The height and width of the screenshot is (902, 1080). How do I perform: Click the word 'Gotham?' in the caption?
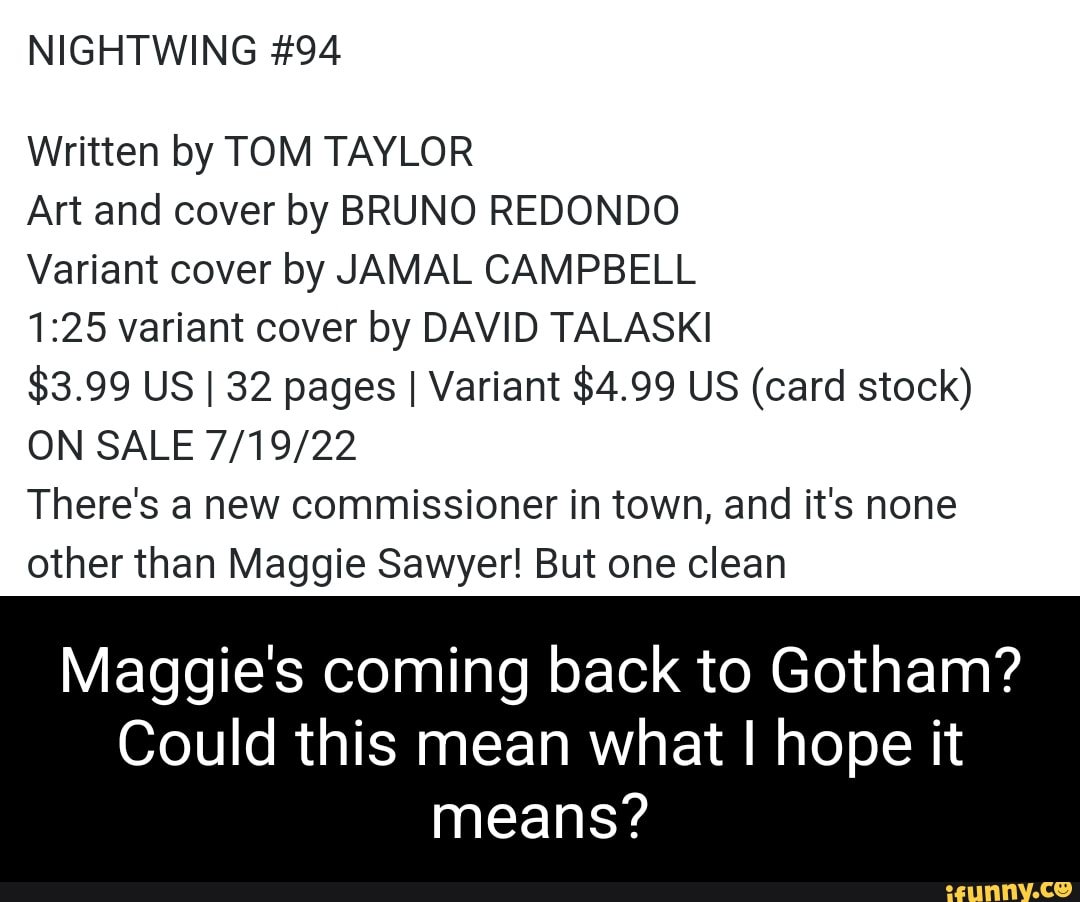click(x=895, y=670)
